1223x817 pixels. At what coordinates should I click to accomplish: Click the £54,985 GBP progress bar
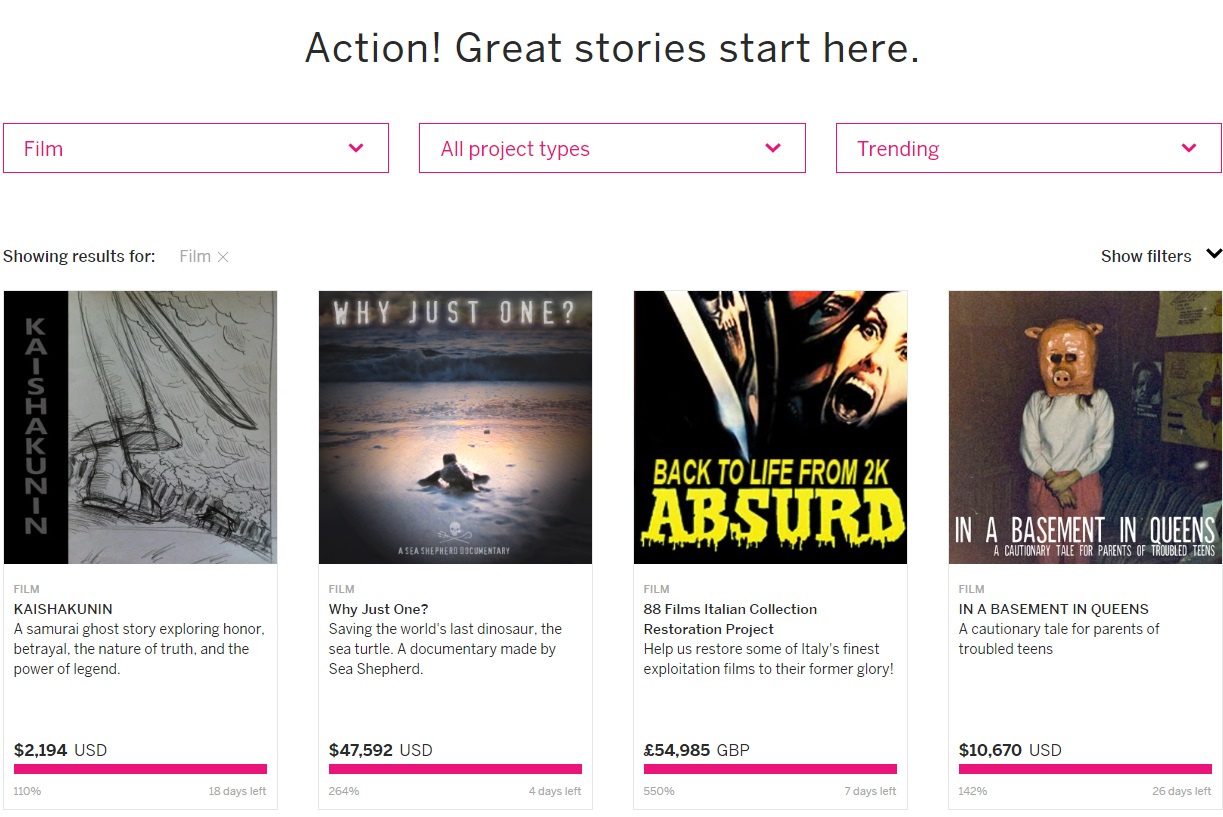coord(770,769)
